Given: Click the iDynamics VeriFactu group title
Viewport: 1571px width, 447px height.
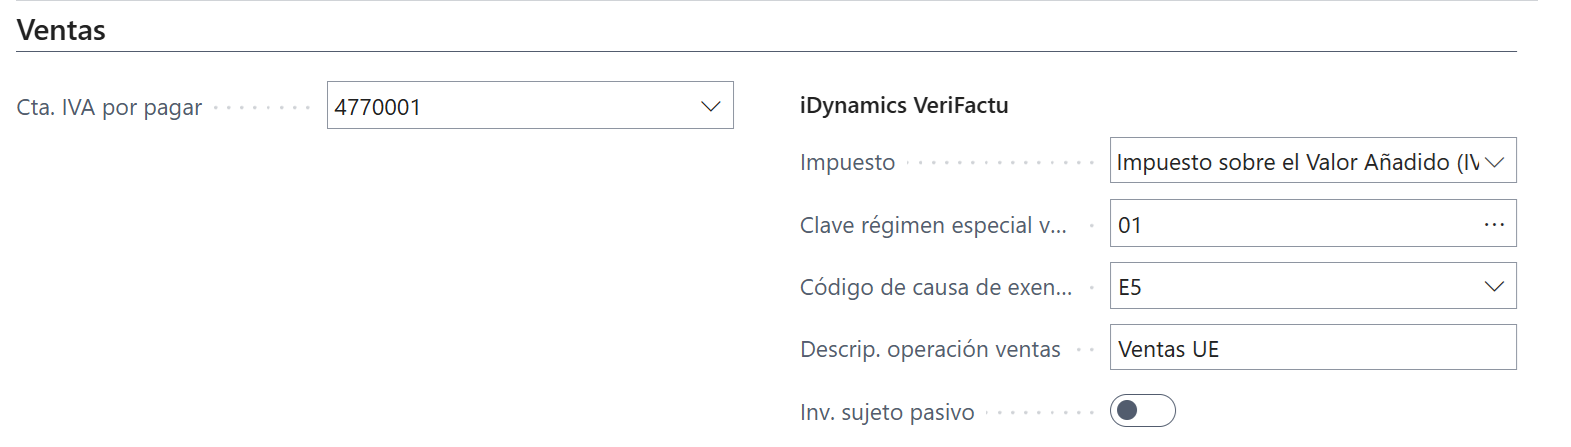Looking at the screenshot, I should click(904, 105).
